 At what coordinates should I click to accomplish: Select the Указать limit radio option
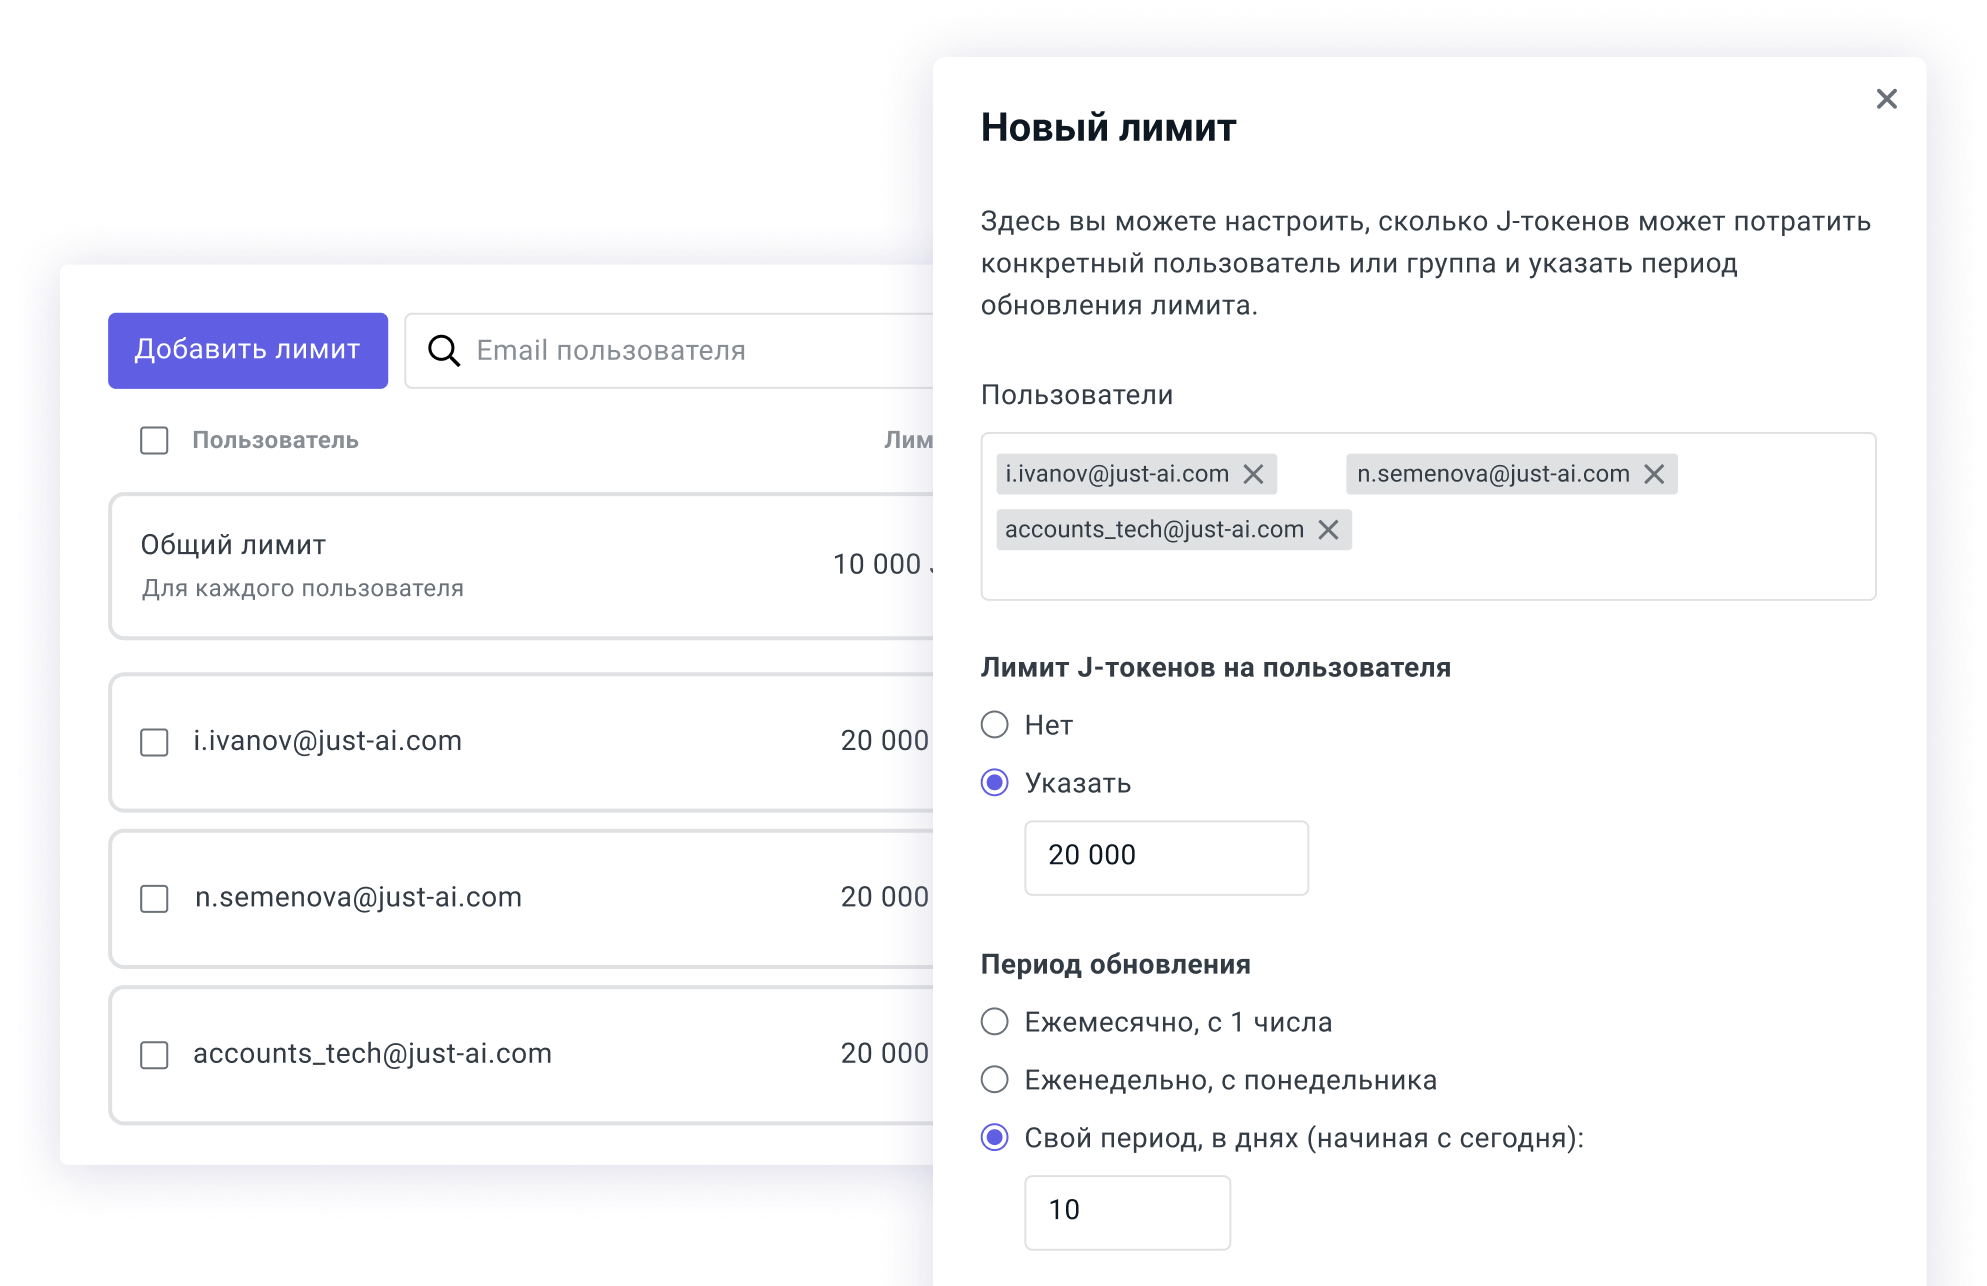pos(994,783)
